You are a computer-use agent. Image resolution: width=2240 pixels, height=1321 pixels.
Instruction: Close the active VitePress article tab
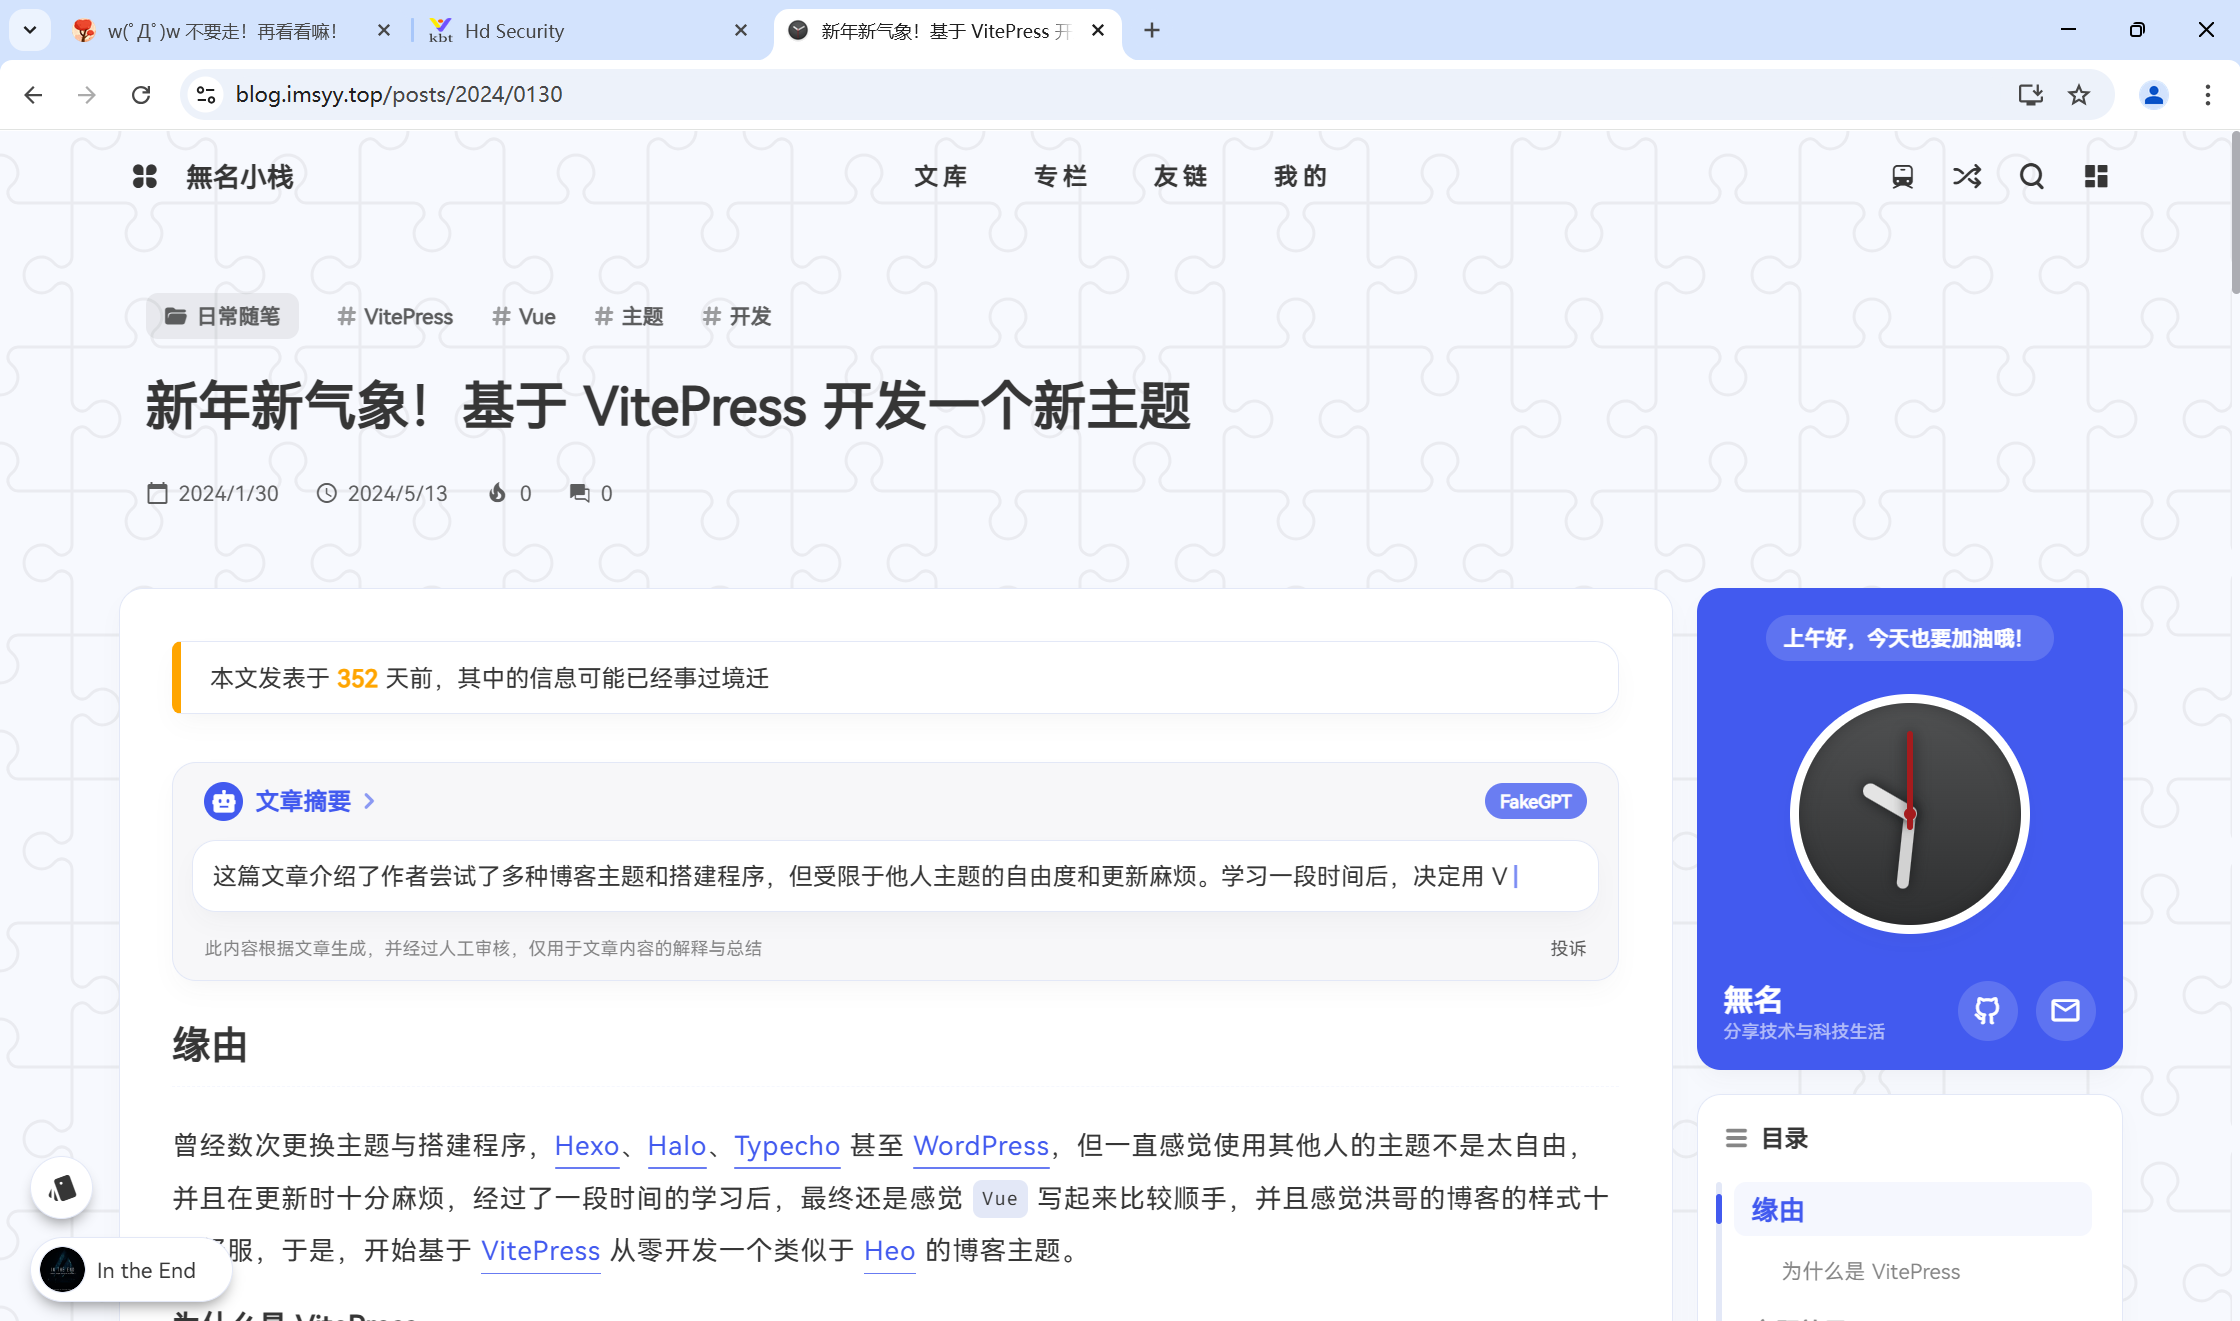pyautogui.click(x=1098, y=31)
